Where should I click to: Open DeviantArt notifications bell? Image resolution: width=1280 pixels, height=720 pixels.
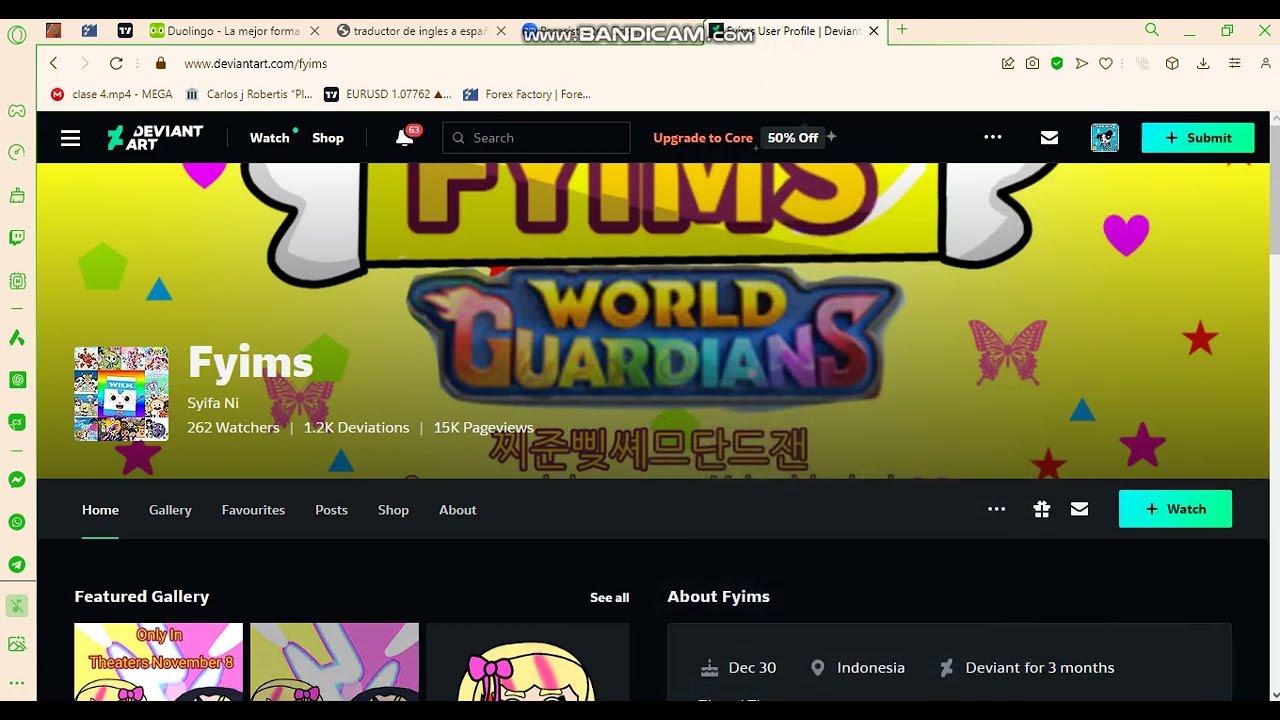(x=405, y=138)
